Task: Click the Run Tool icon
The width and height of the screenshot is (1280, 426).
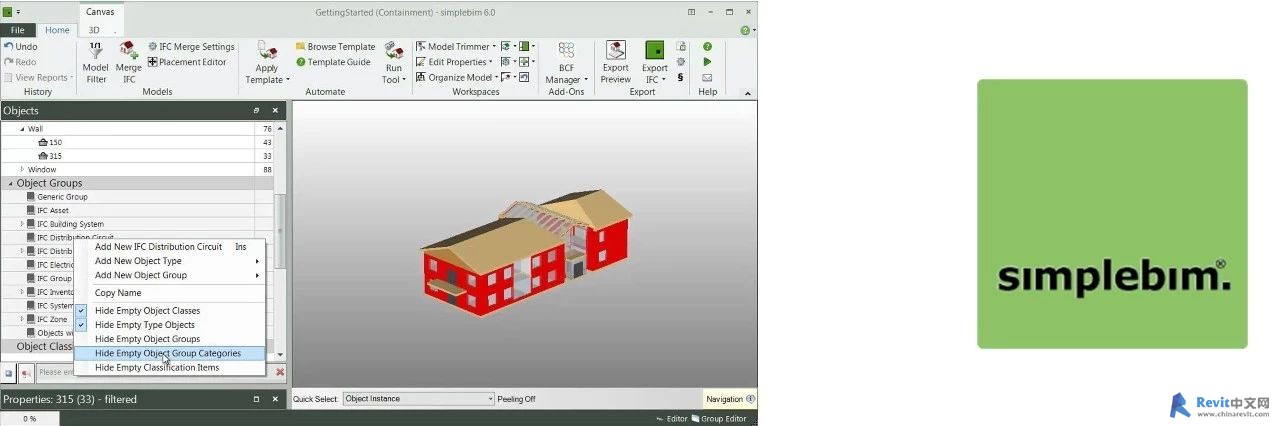Action: tap(394, 51)
